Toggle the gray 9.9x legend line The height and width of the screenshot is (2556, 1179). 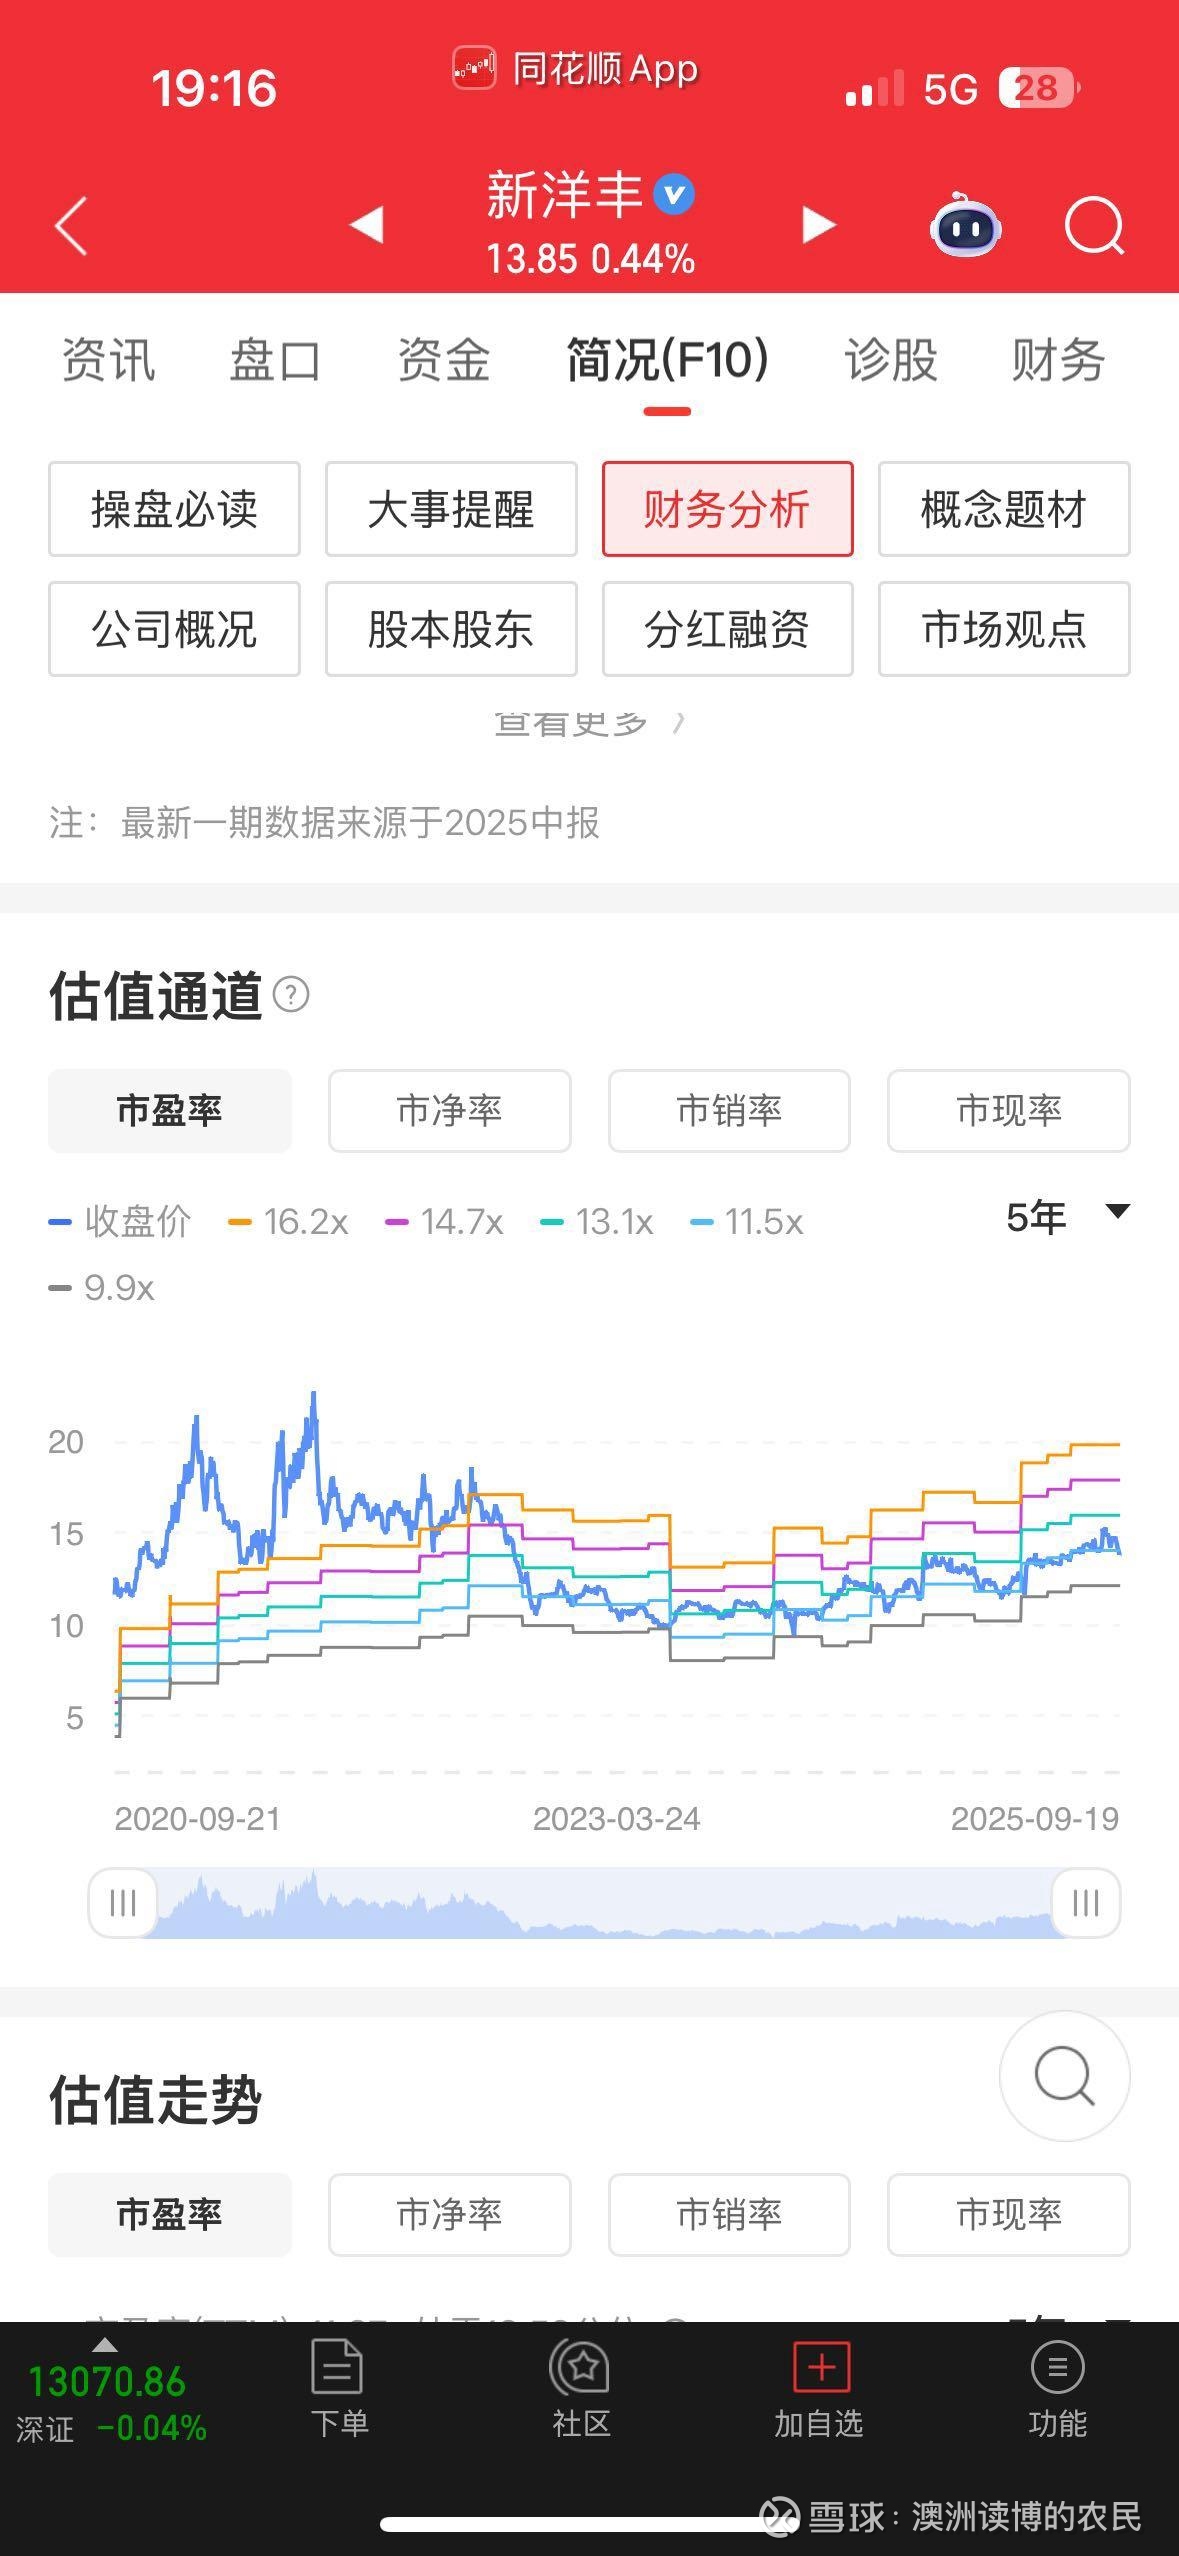coord(102,1288)
